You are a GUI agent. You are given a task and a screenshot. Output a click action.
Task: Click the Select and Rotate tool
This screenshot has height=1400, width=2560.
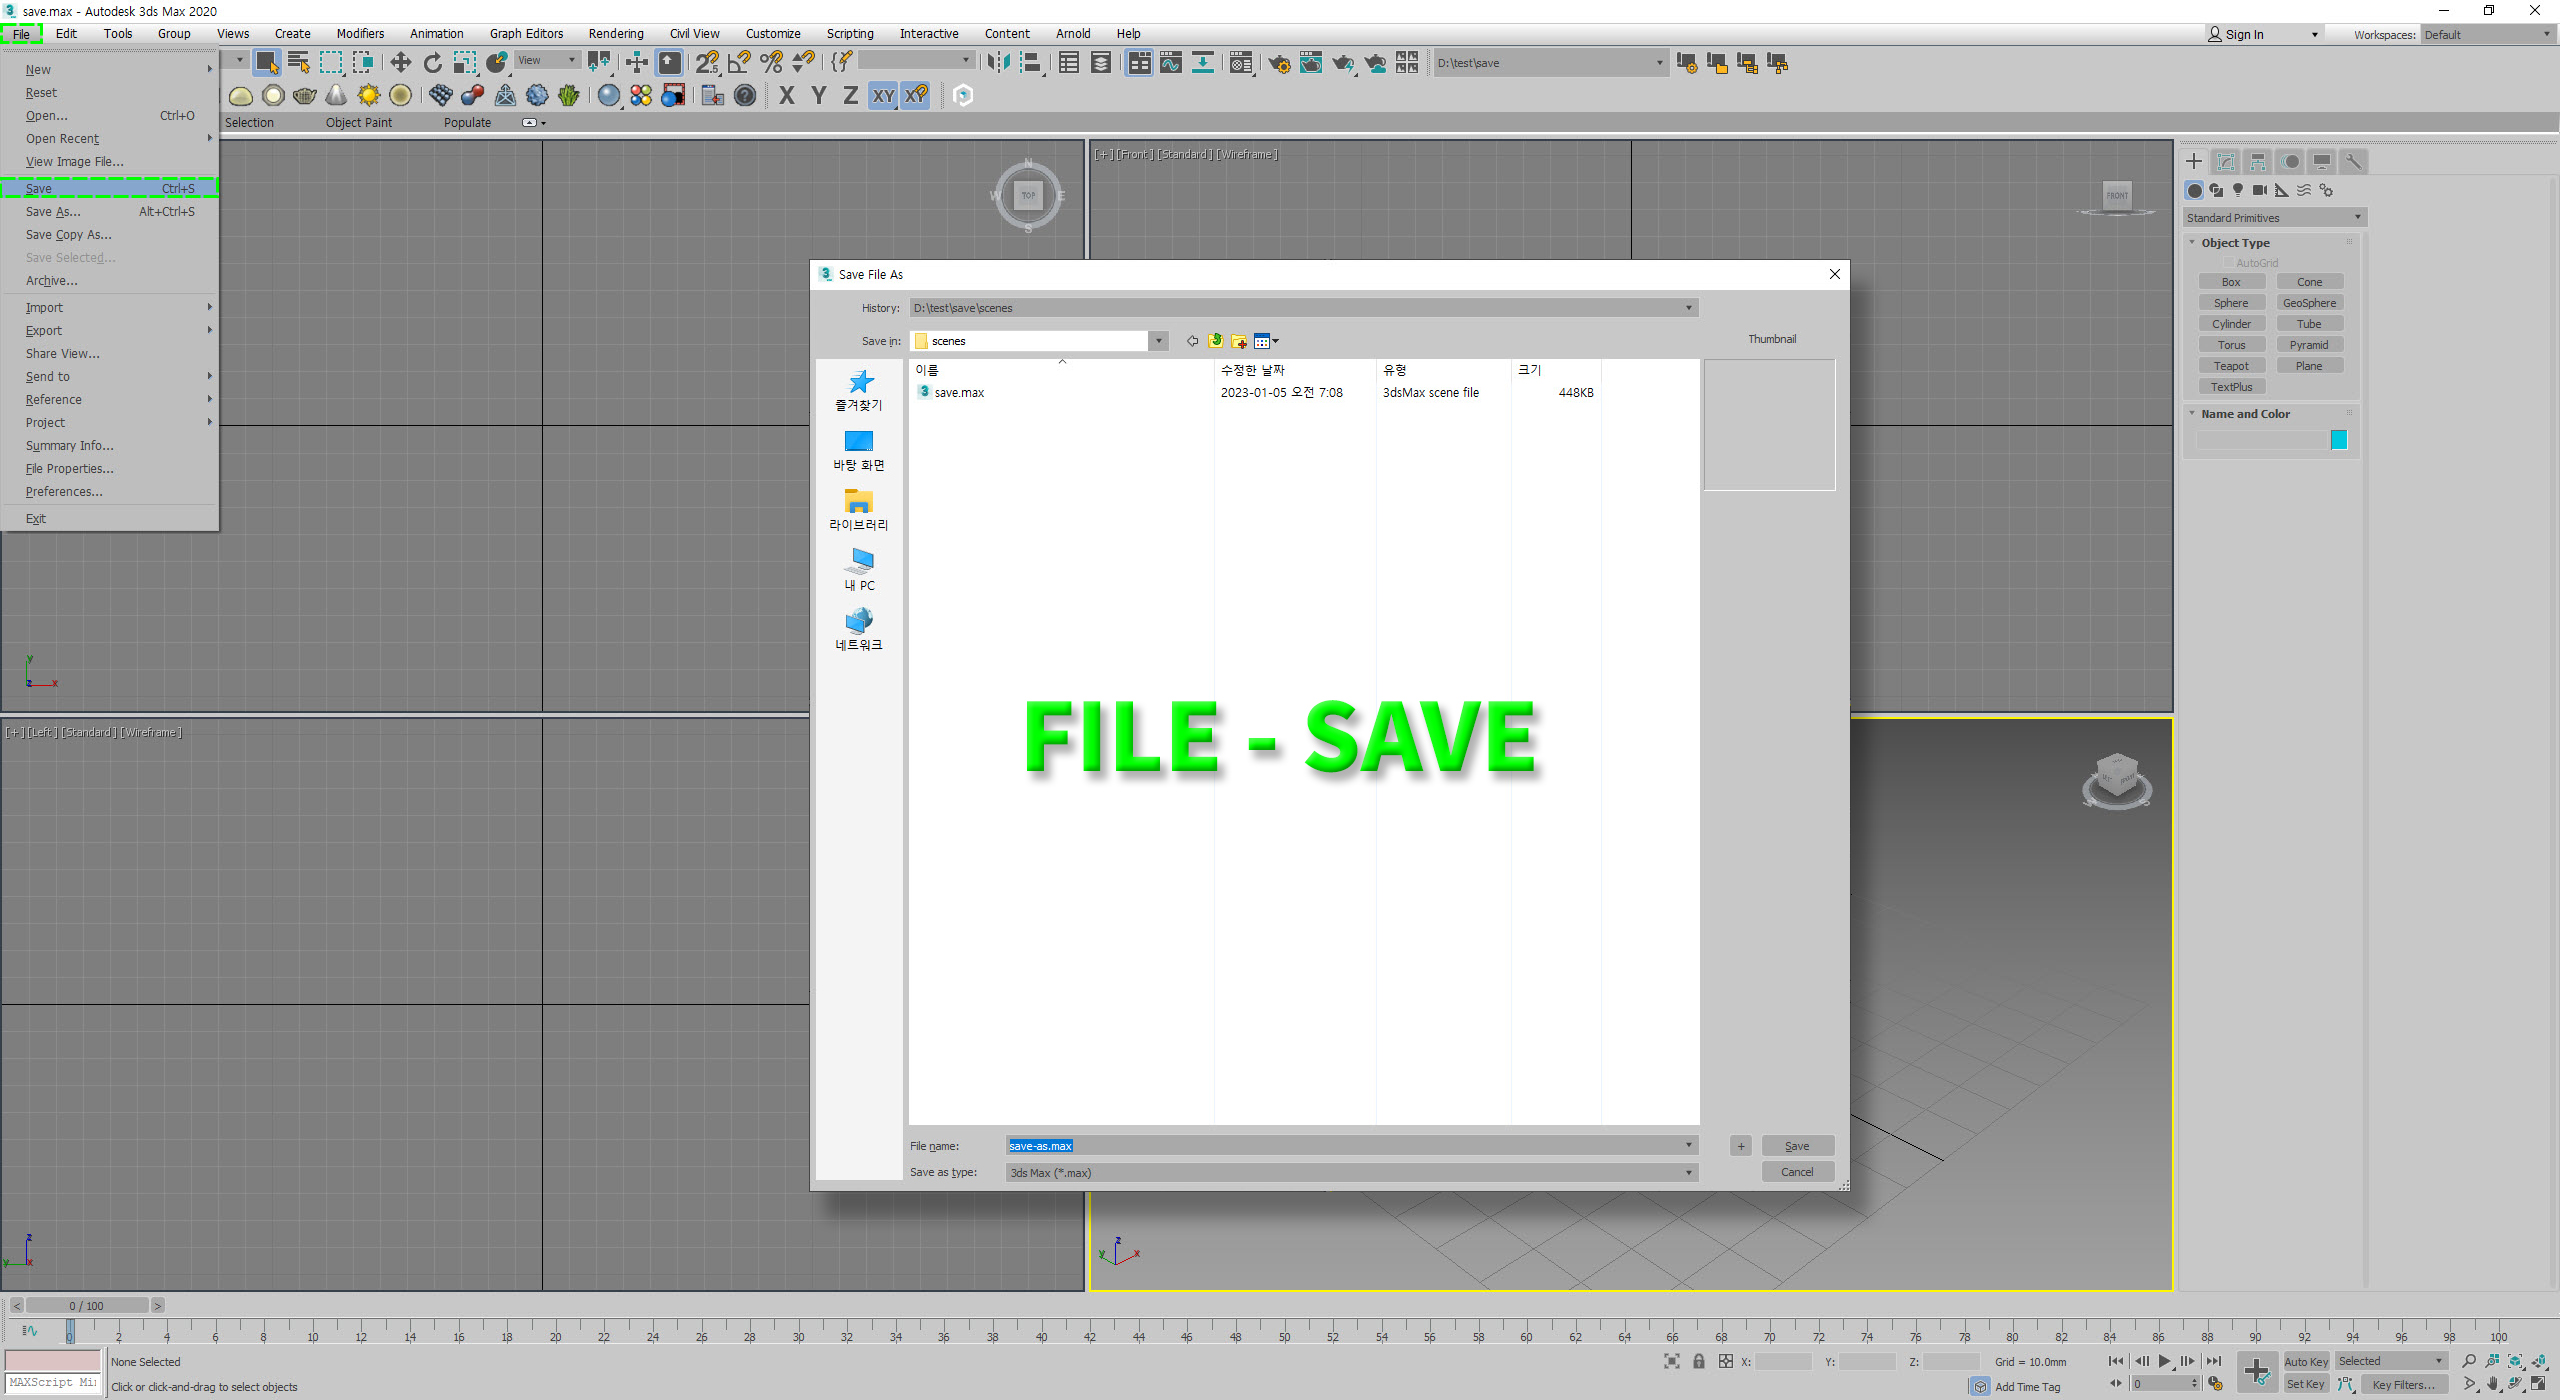point(432,63)
